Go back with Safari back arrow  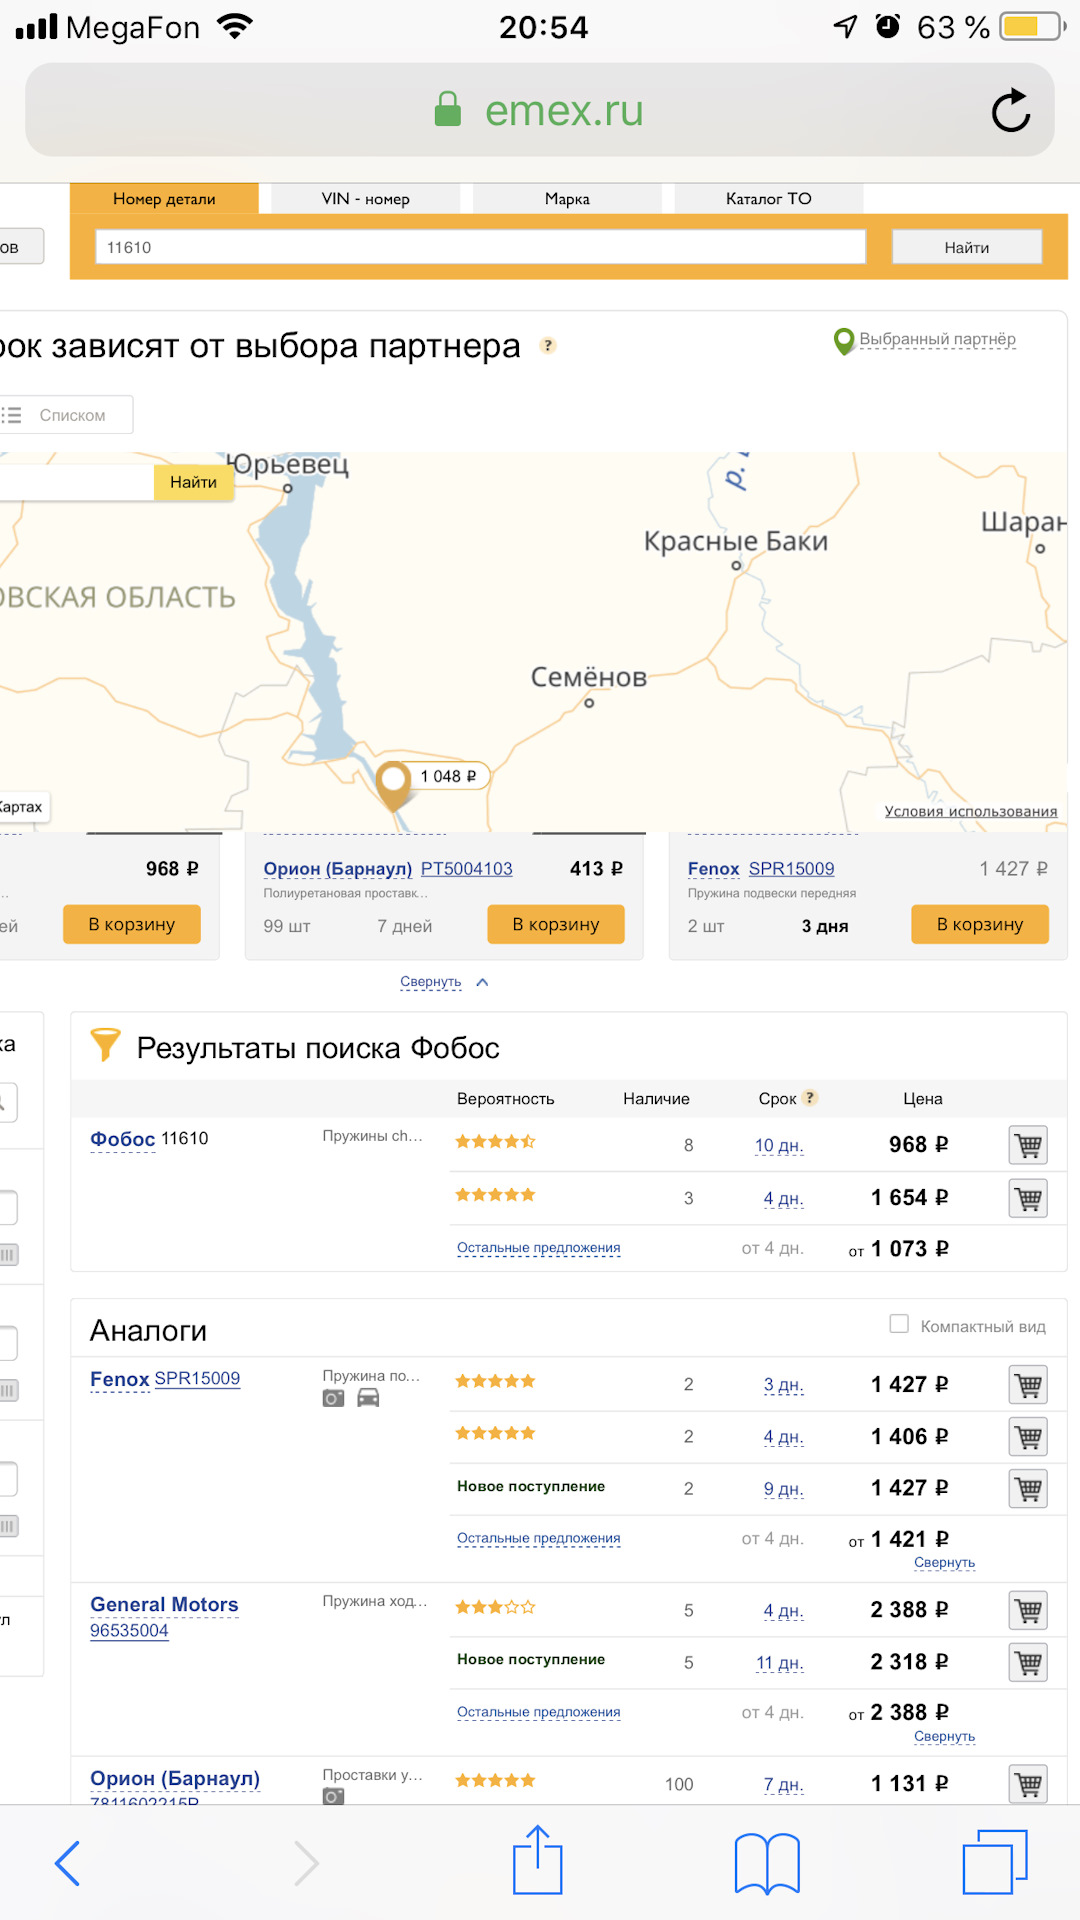pos(68,1862)
